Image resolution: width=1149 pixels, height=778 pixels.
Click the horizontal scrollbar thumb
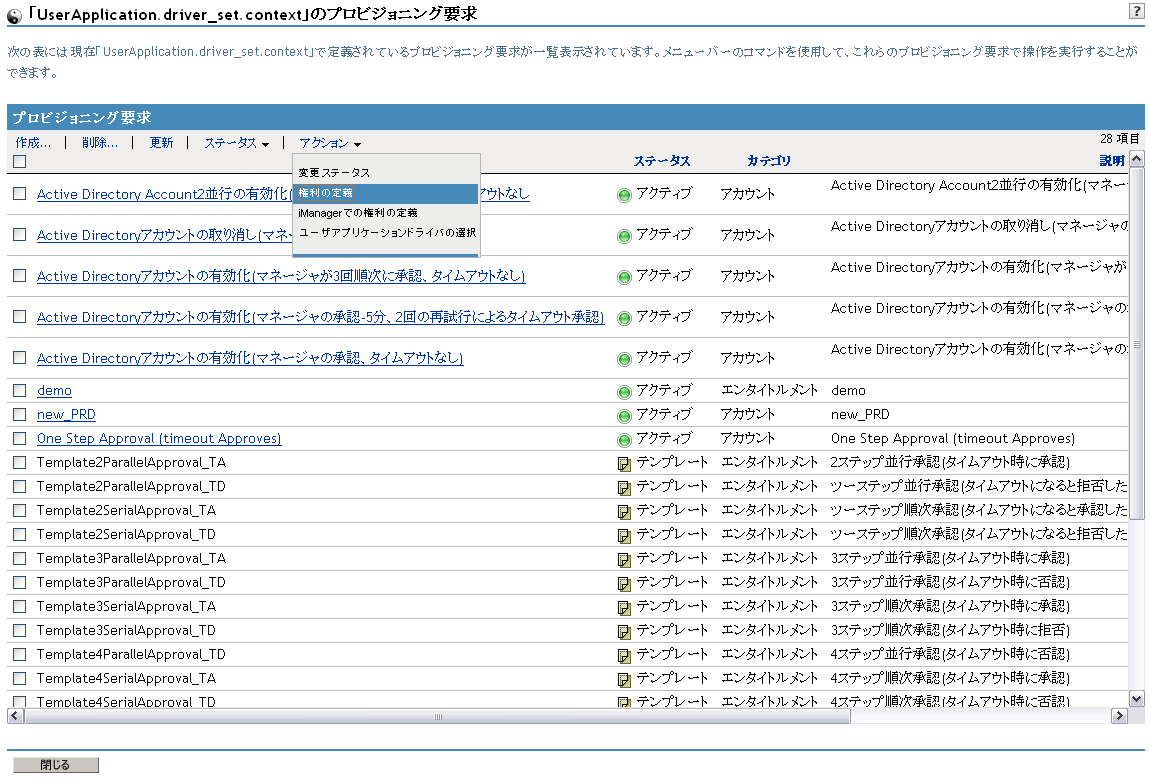pos(437,716)
